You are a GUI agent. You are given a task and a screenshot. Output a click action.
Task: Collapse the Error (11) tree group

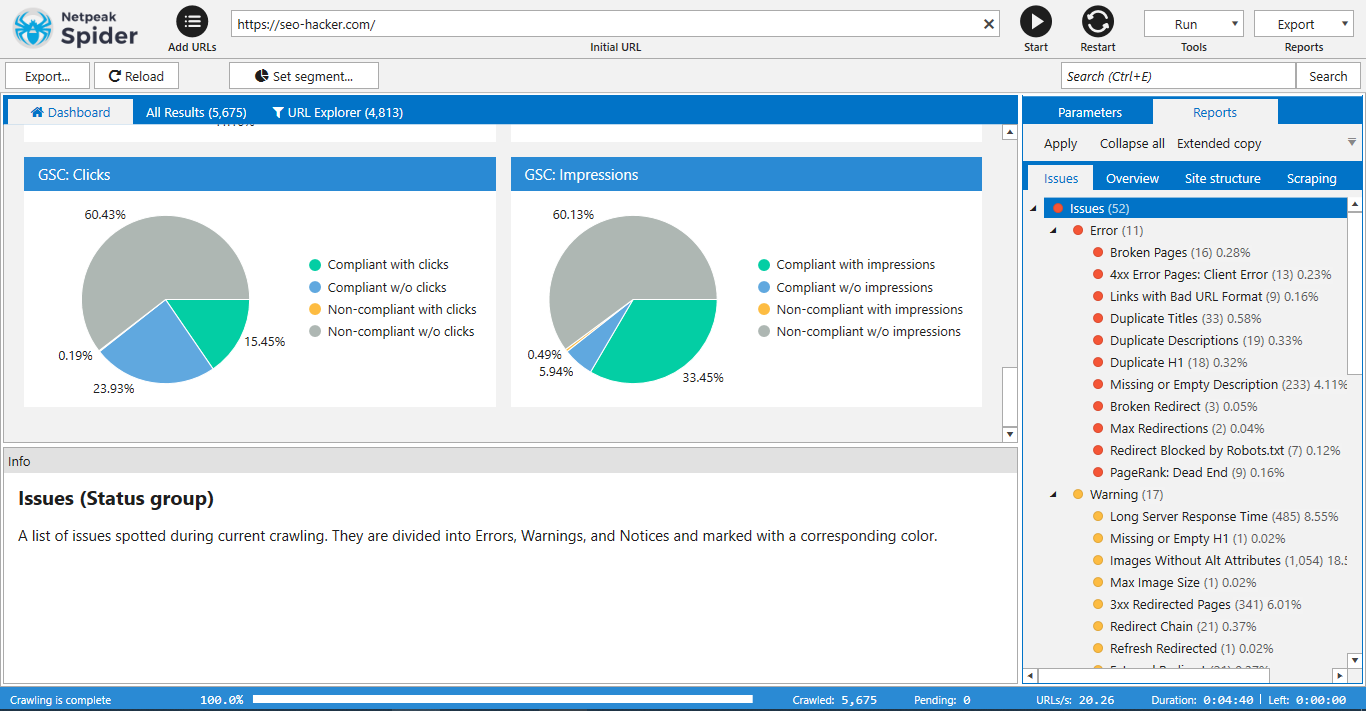pos(1053,231)
